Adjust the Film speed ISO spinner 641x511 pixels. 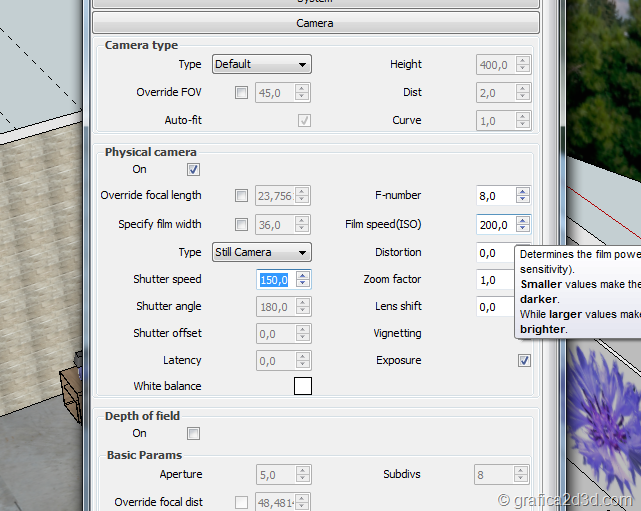tap(523, 225)
